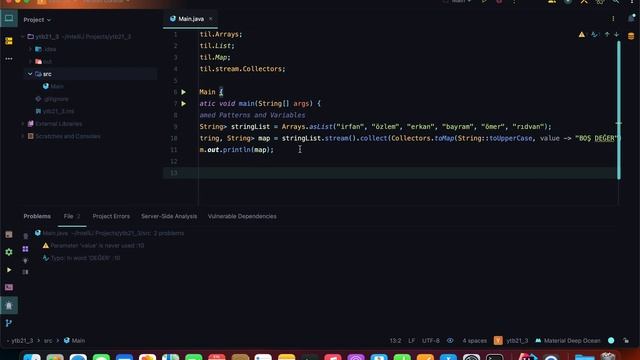640x360 pixels.
Task: Click the println(map) statement
Action: click(x=236, y=150)
